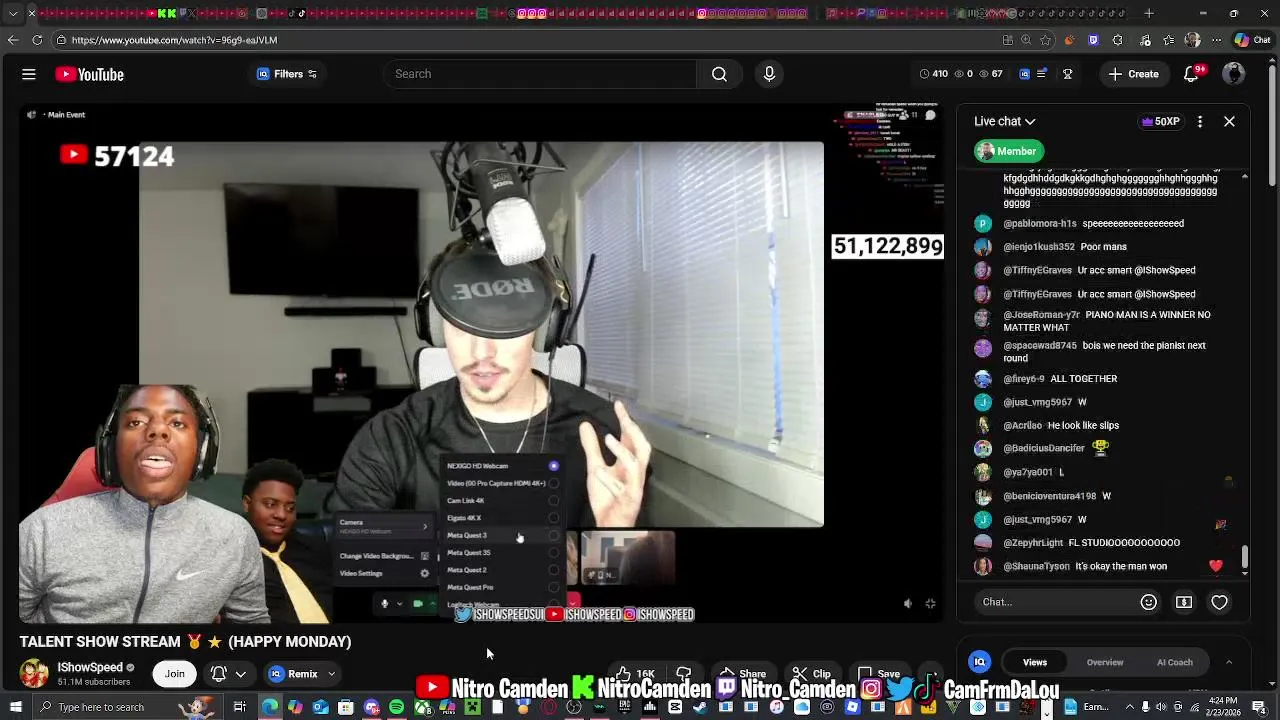Open the browser tab list dropdown
Image resolution: width=1280 pixels, height=720 pixels.
click(x=13, y=13)
